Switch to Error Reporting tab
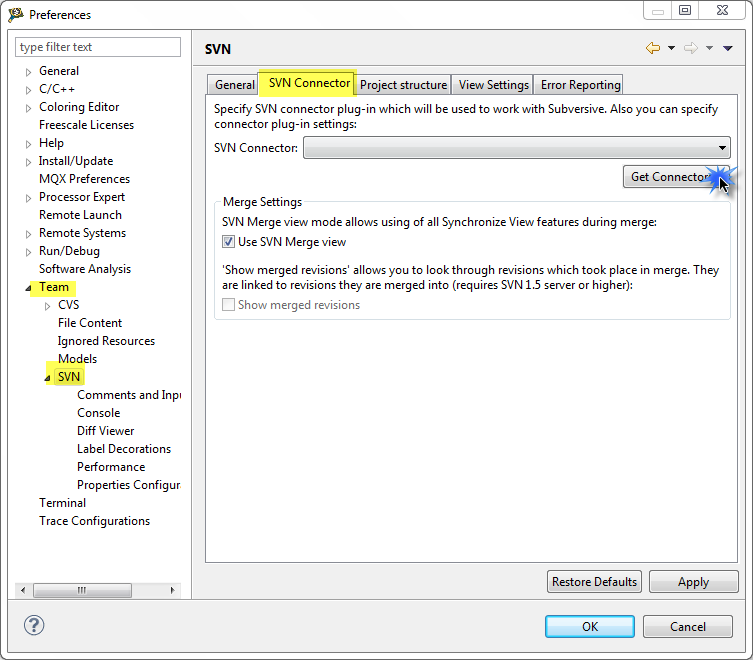The image size is (753, 660). (580, 85)
